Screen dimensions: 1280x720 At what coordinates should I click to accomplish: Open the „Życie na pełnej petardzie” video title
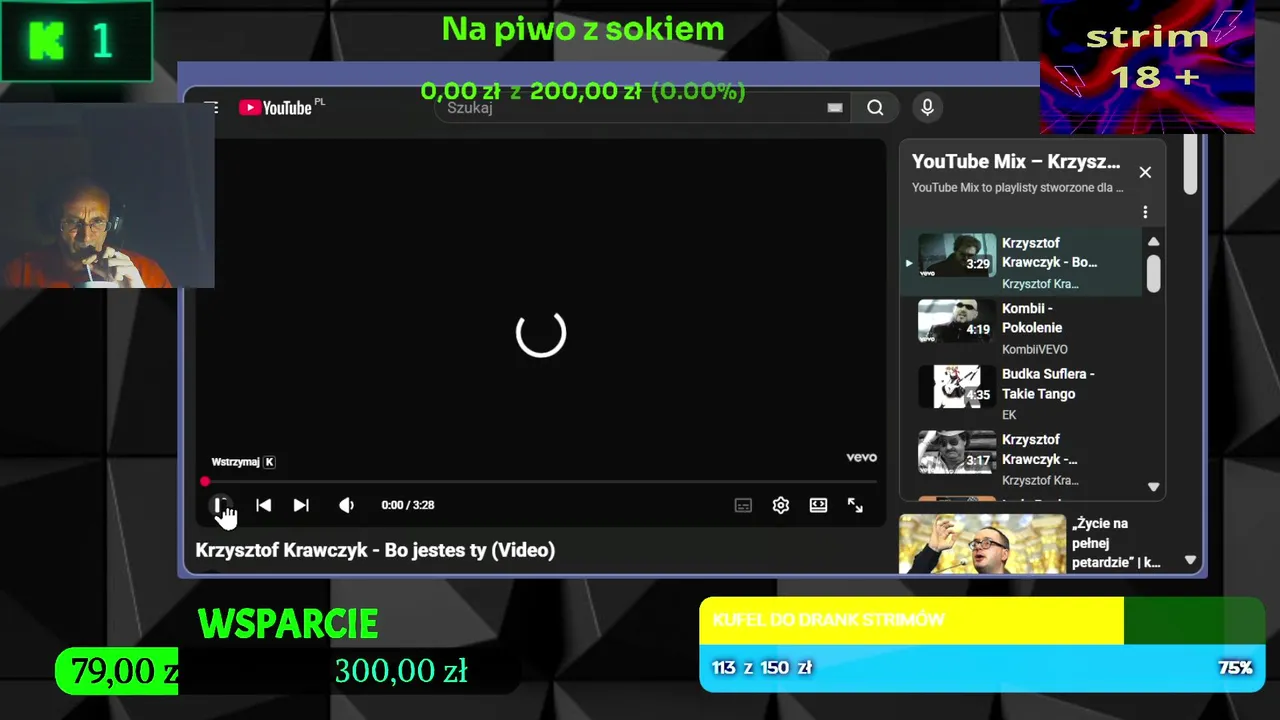(1116, 543)
